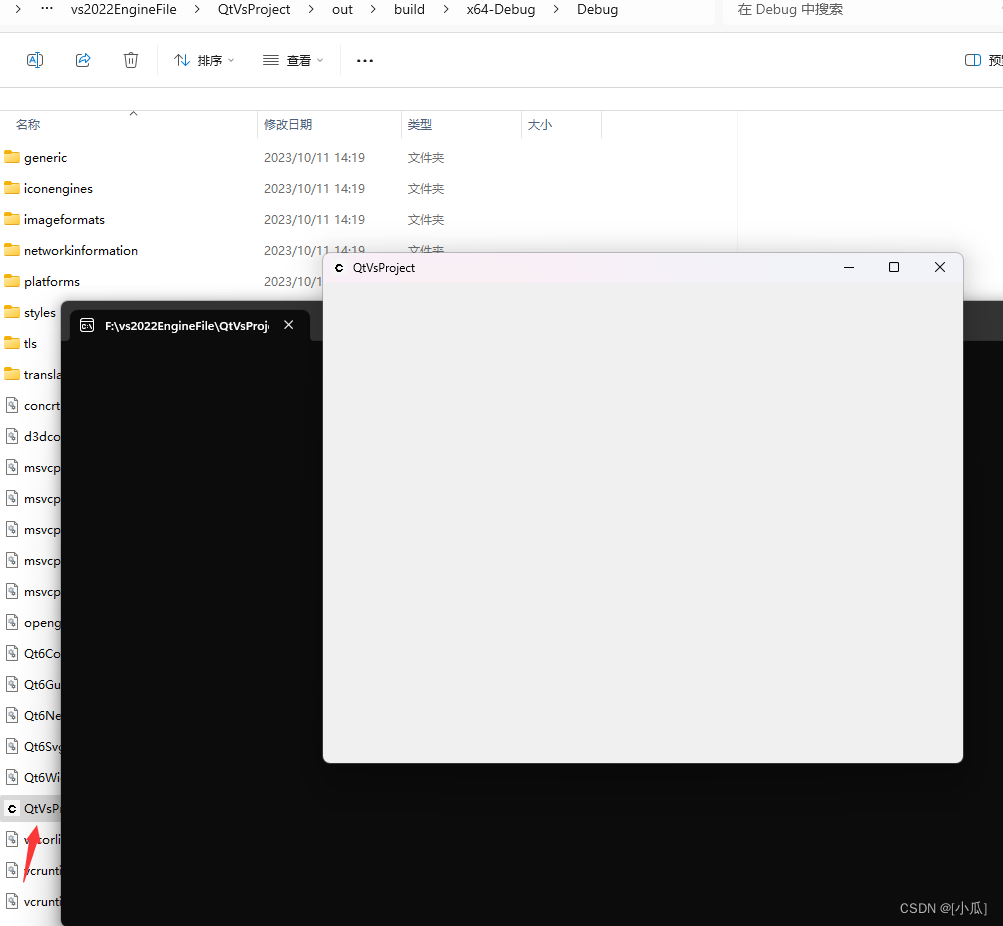Sort by 名称 column header
Viewport: 1003px width, 926px height.
coord(28,125)
